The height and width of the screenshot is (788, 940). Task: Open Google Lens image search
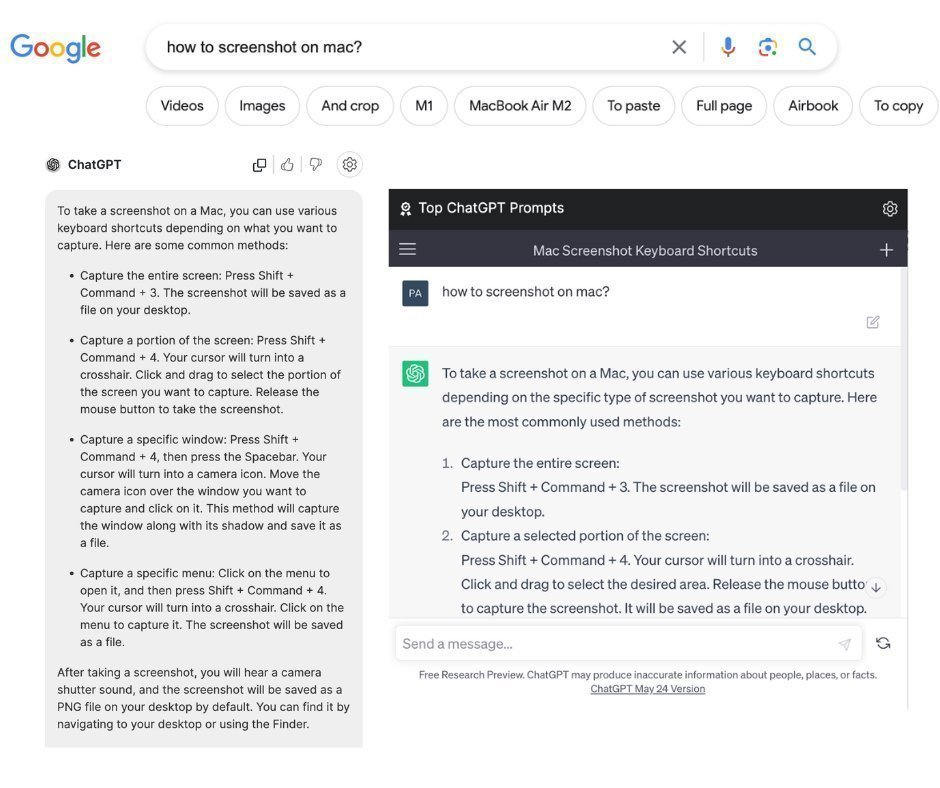(767, 47)
